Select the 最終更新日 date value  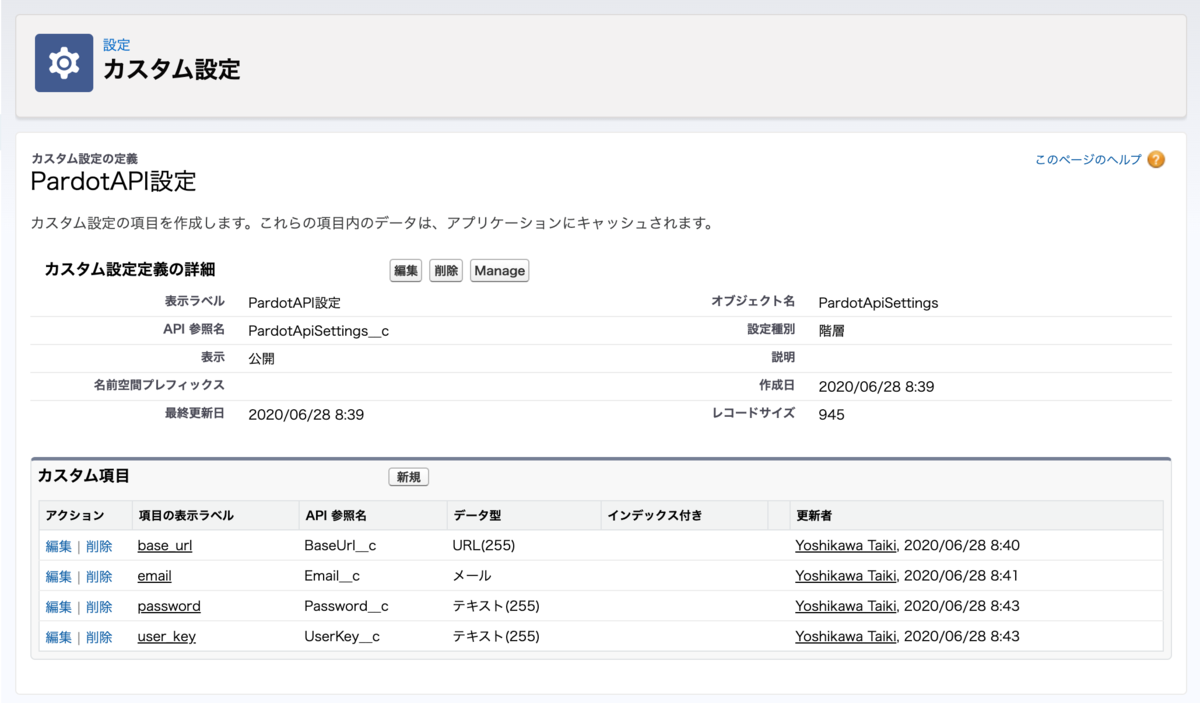[x=306, y=414]
